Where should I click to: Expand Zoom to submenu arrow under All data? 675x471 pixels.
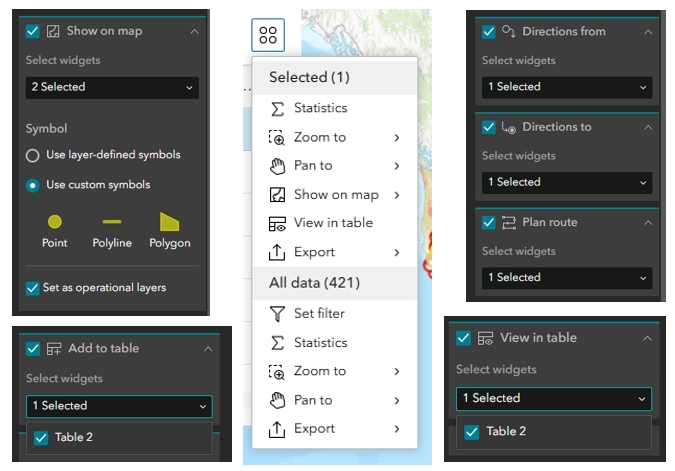pos(397,372)
